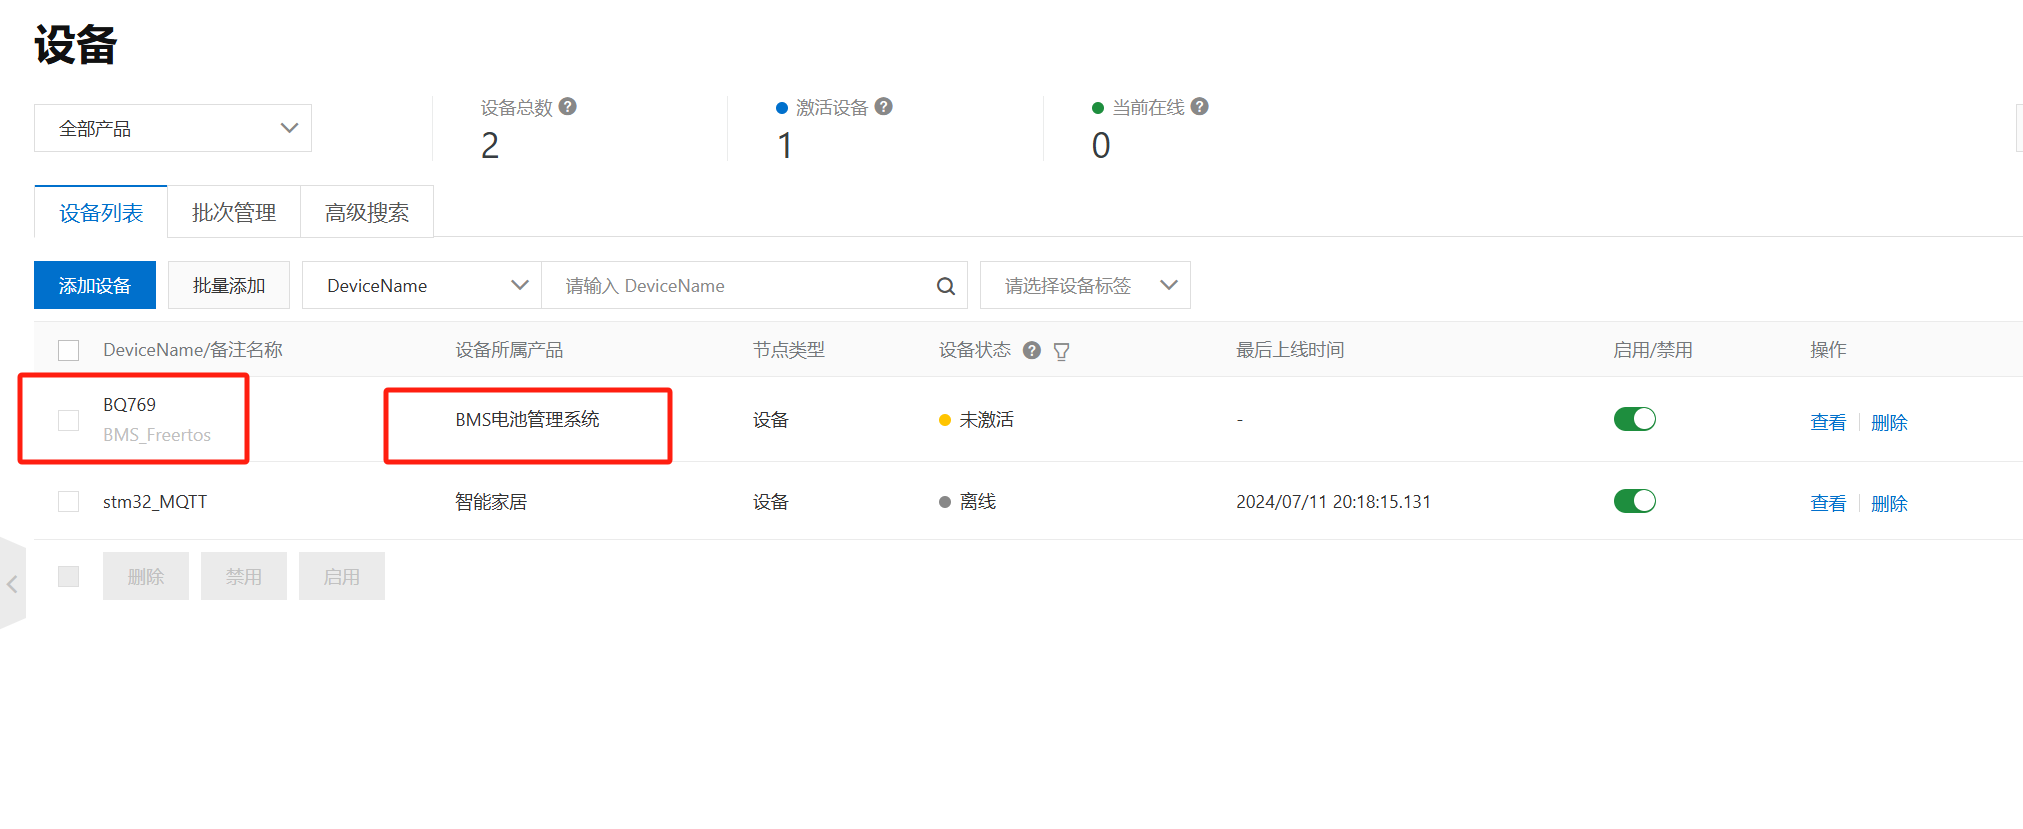Click the 智能家居 product cell
The image size is (2023, 829).
coord(491,501)
